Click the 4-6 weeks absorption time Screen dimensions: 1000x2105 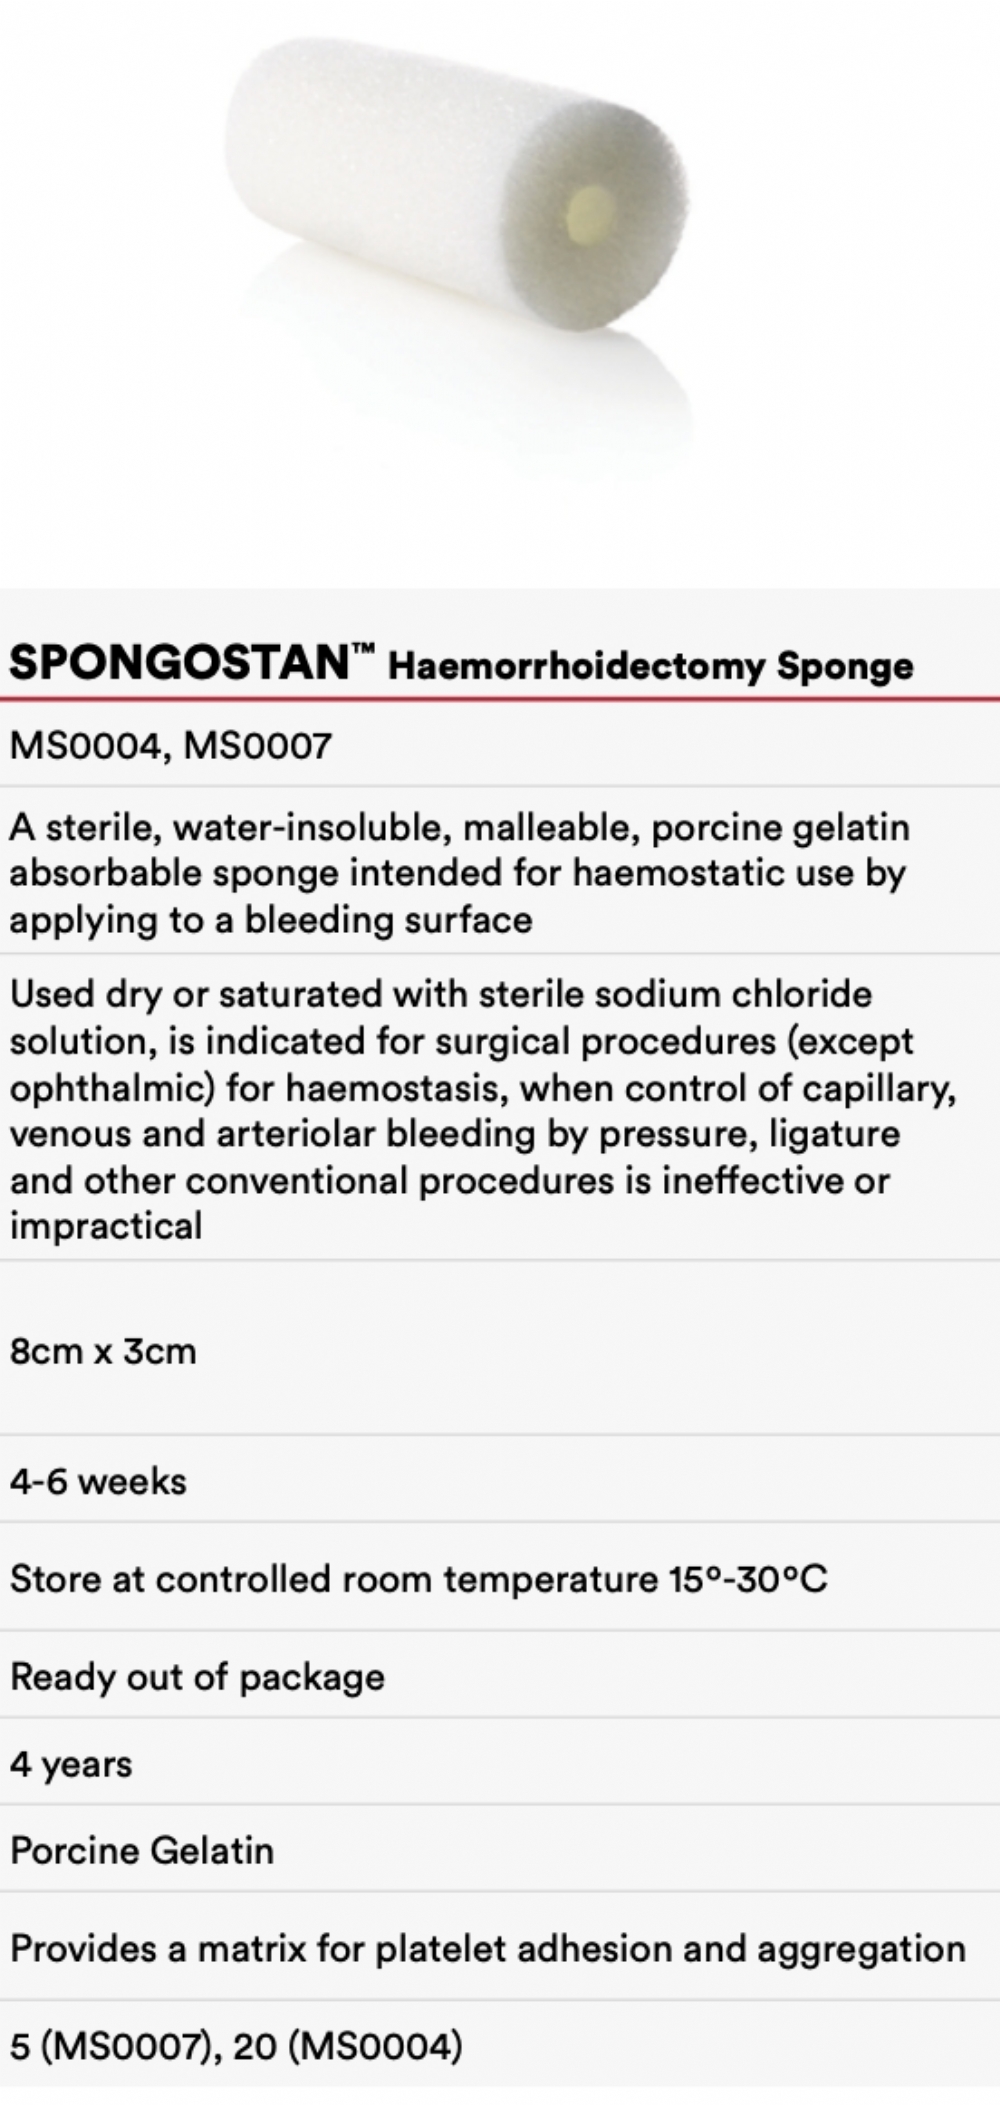[x=98, y=1481]
